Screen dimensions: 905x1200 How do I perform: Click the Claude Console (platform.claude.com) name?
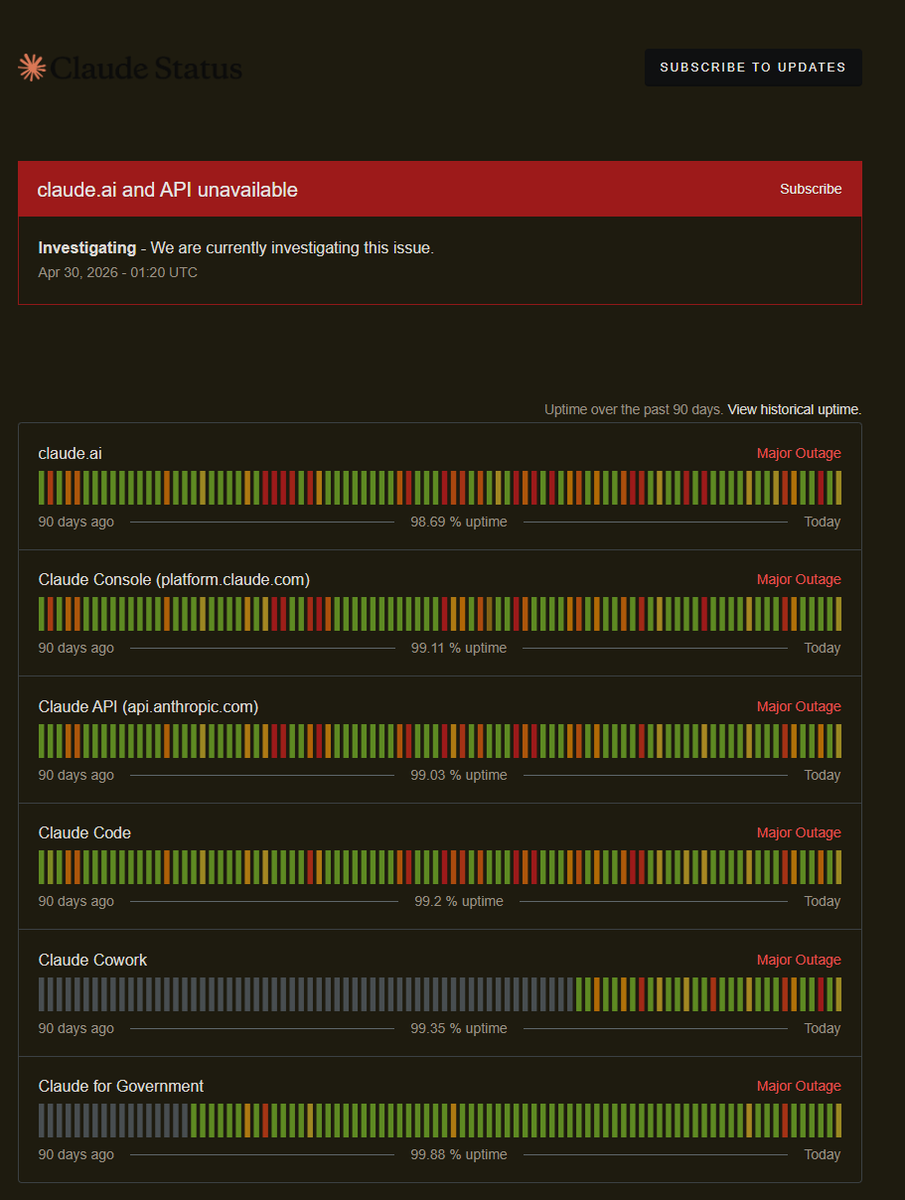[174, 580]
